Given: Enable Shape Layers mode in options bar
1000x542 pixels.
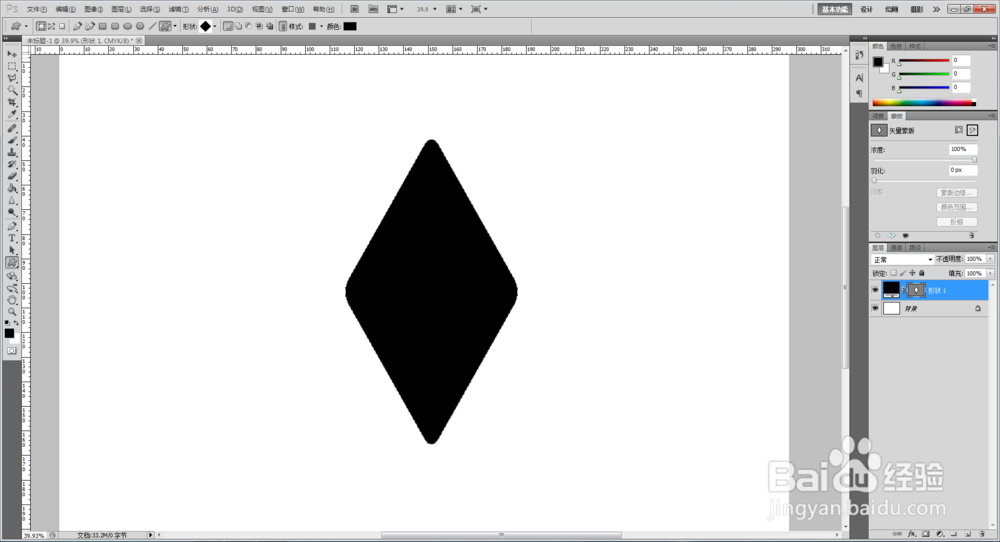Looking at the screenshot, I should pos(41,26).
